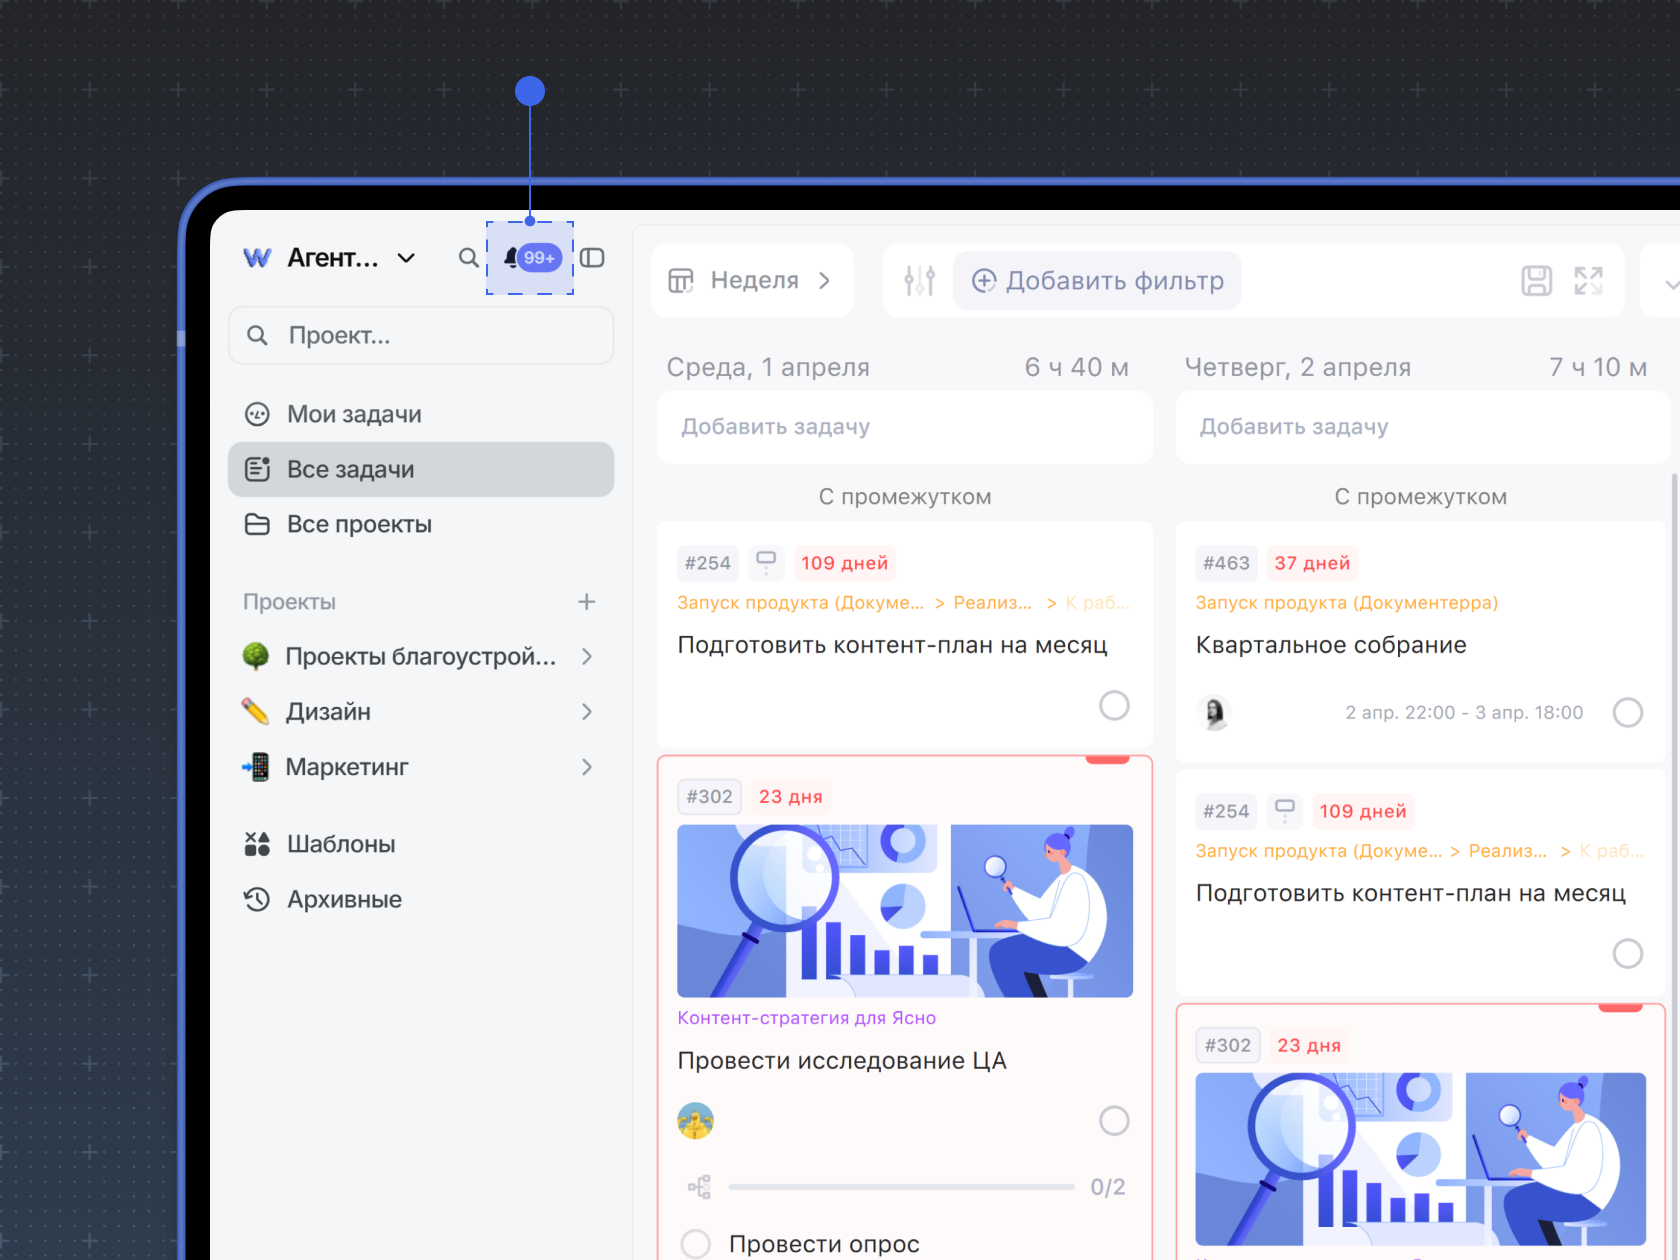This screenshot has height=1260, width=1680.
Task: Expand board to fullscreen with arrows icon
Action: (x=1588, y=281)
